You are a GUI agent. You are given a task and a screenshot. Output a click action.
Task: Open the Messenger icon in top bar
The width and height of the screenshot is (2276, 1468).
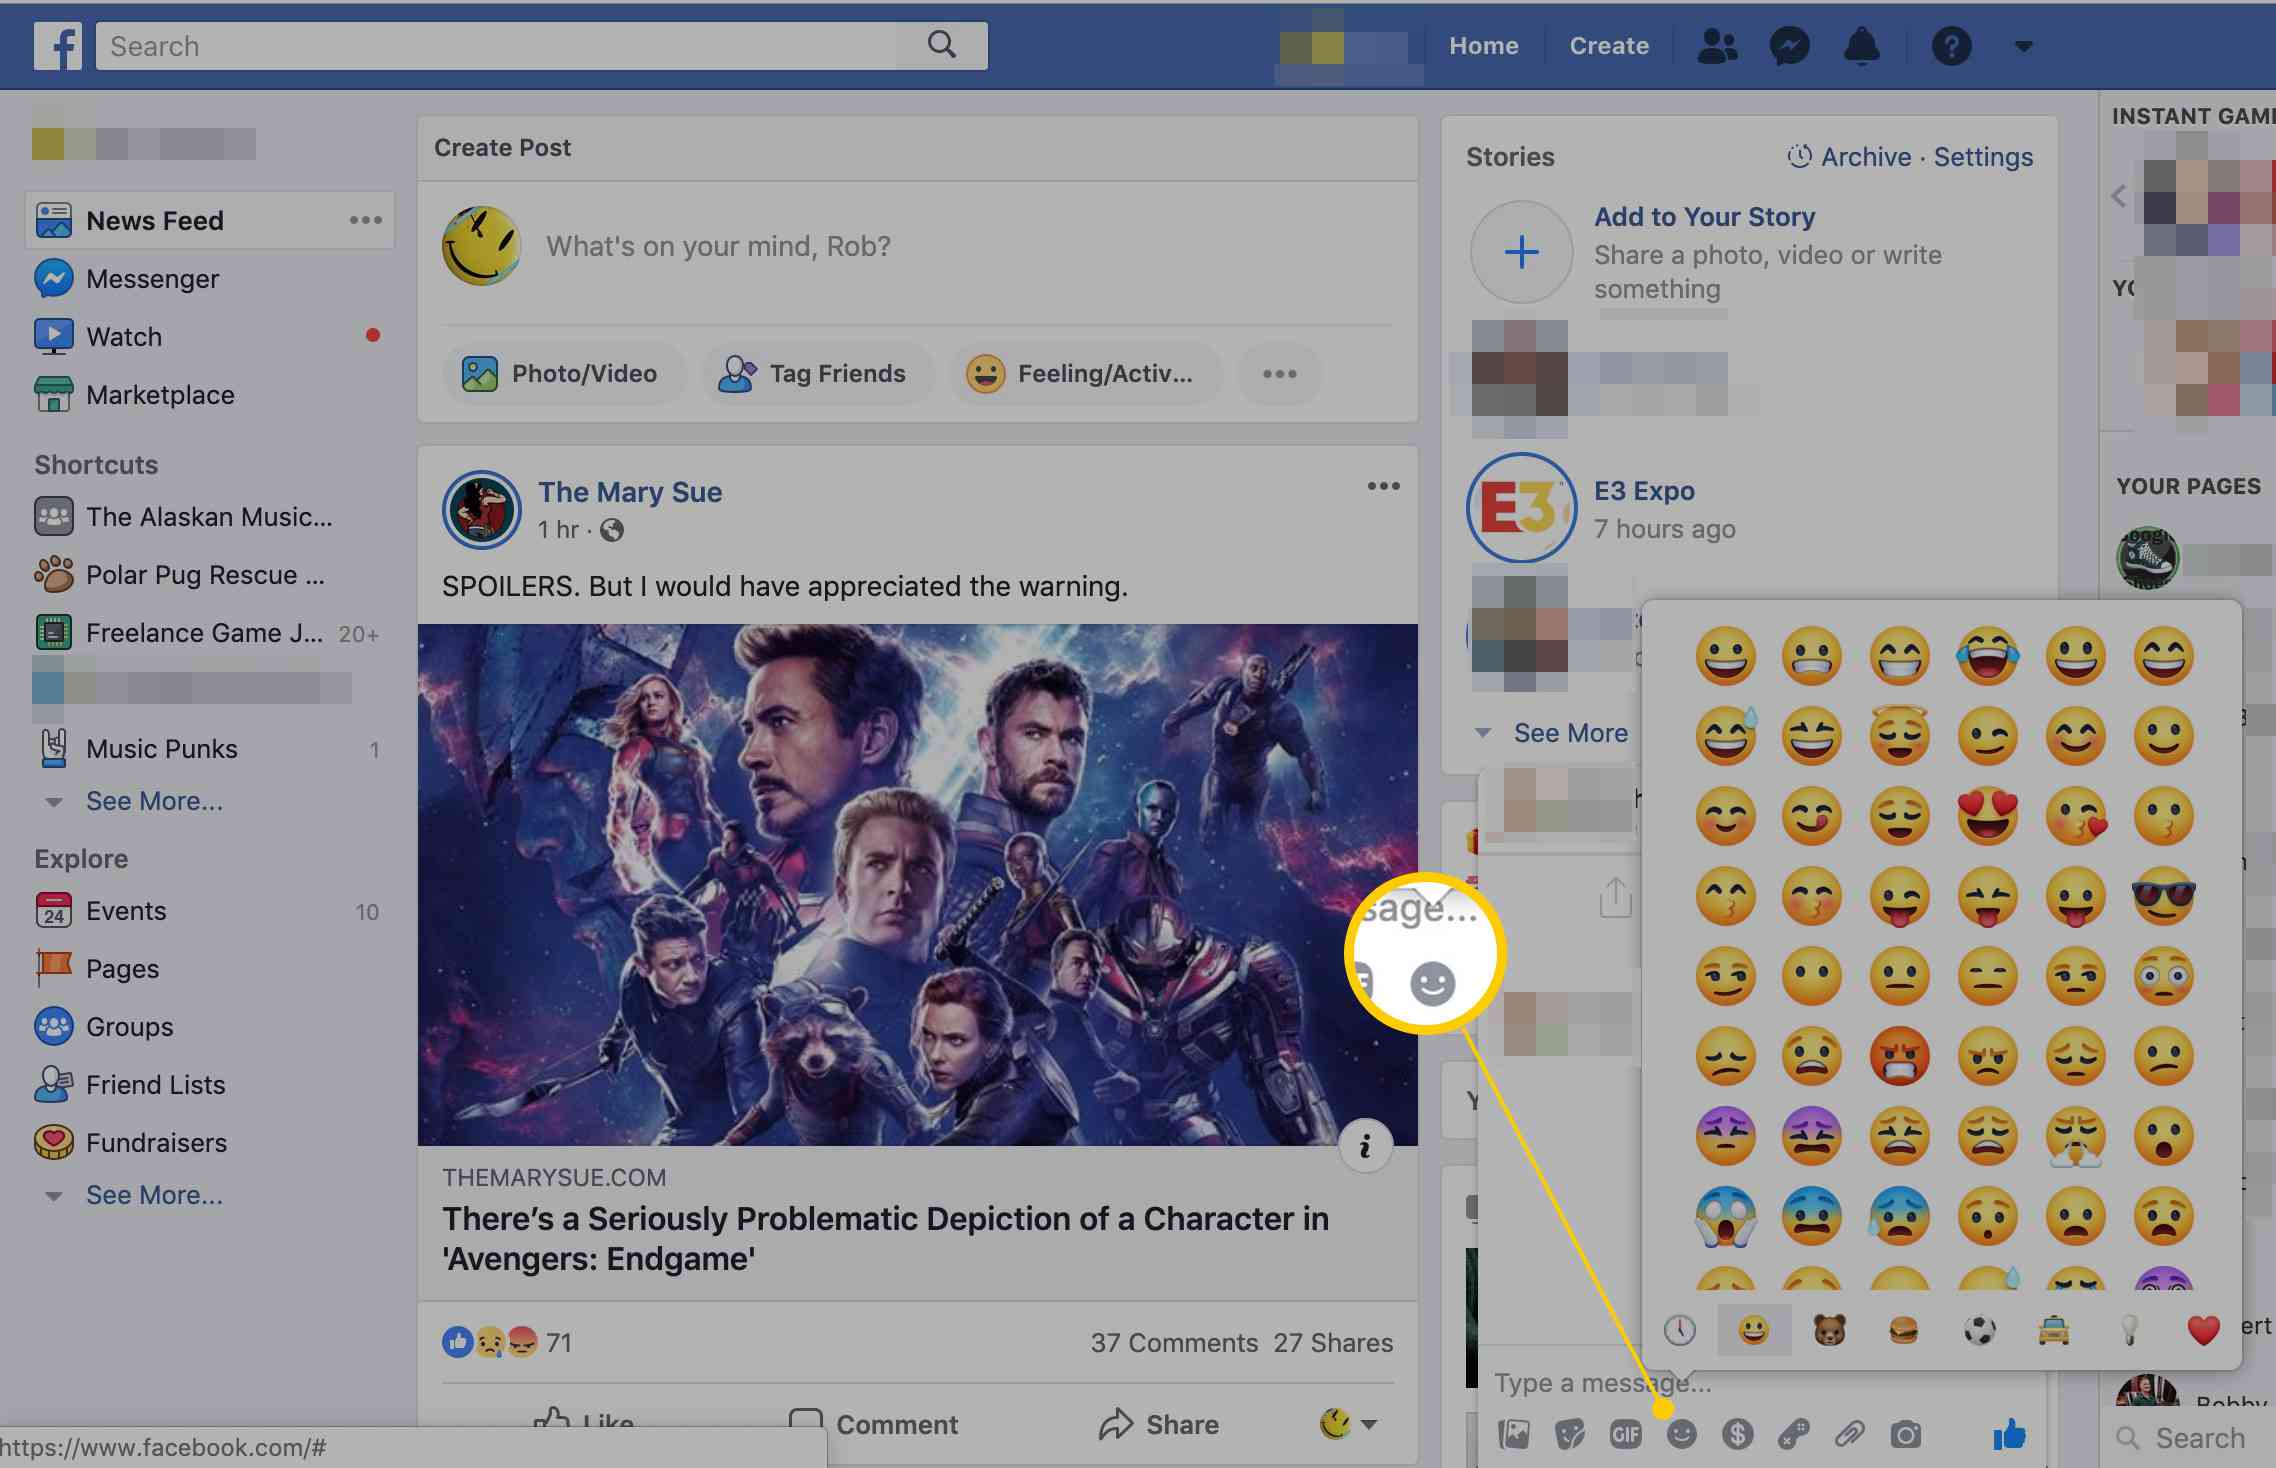pos(1789,46)
